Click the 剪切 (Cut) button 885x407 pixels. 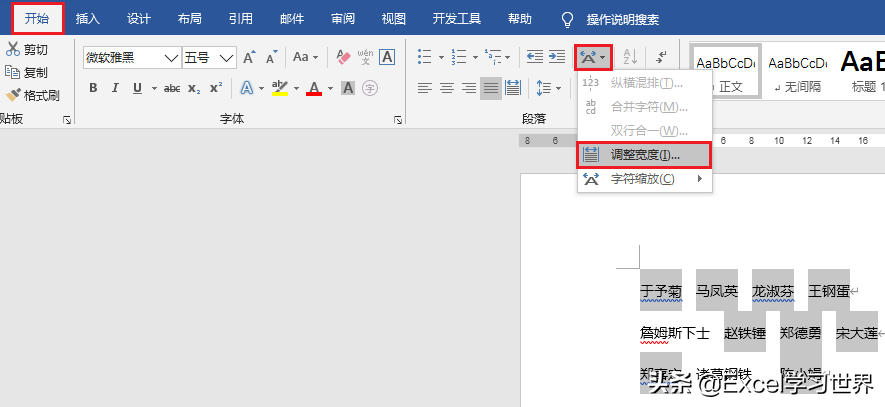27,50
